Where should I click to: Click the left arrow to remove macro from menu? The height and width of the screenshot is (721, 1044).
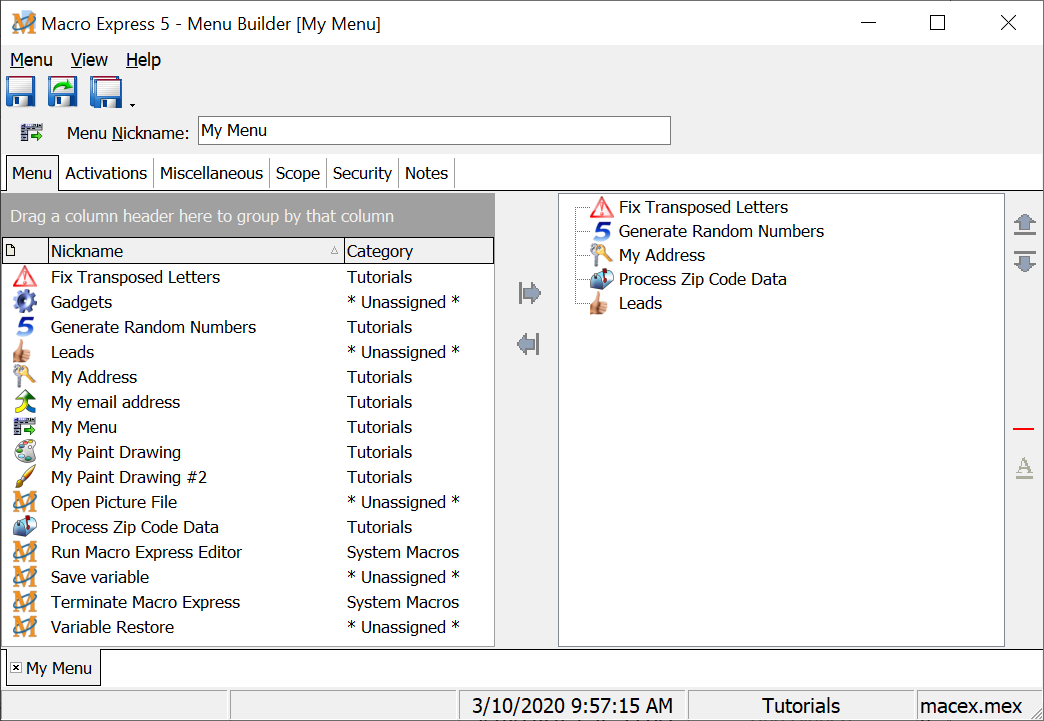coord(529,345)
